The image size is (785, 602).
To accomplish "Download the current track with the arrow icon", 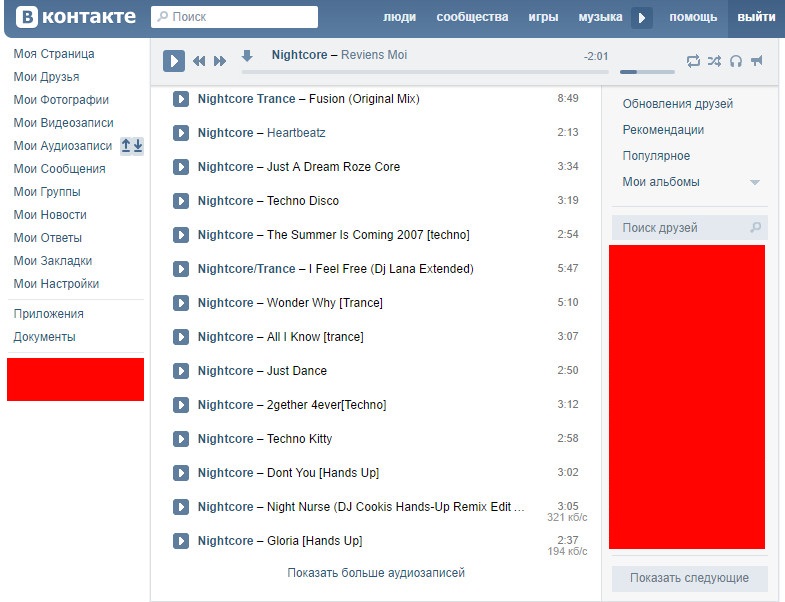I will pyautogui.click(x=247, y=56).
